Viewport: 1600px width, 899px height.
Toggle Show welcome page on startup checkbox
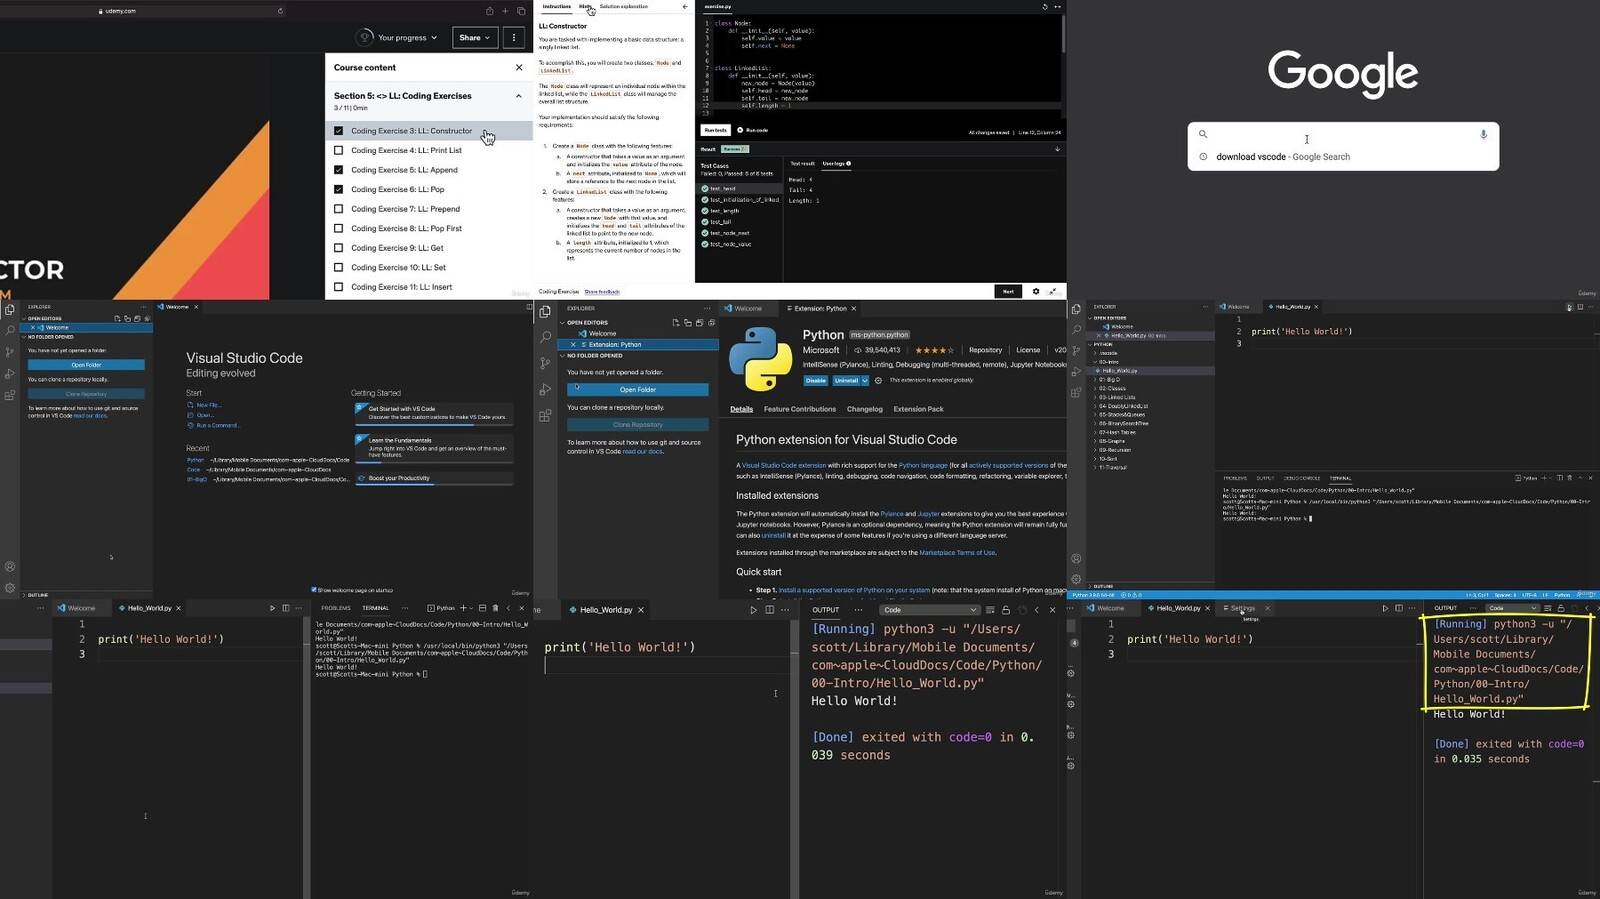coord(314,590)
